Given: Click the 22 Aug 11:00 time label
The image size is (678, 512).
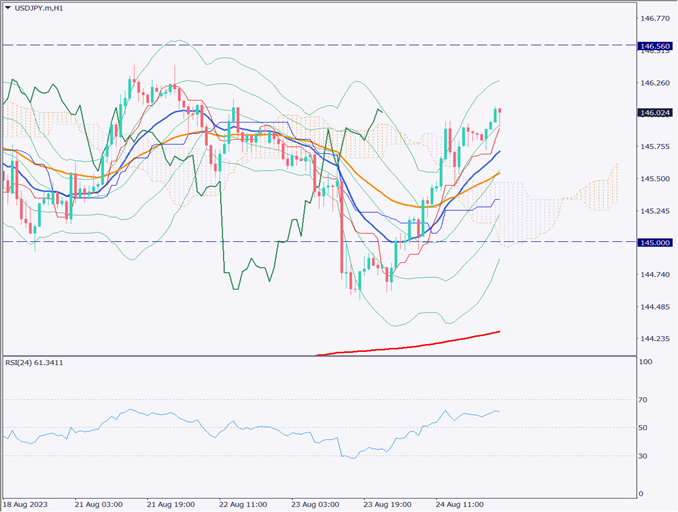Looking at the screenshot, I should [x=244, y=505].
